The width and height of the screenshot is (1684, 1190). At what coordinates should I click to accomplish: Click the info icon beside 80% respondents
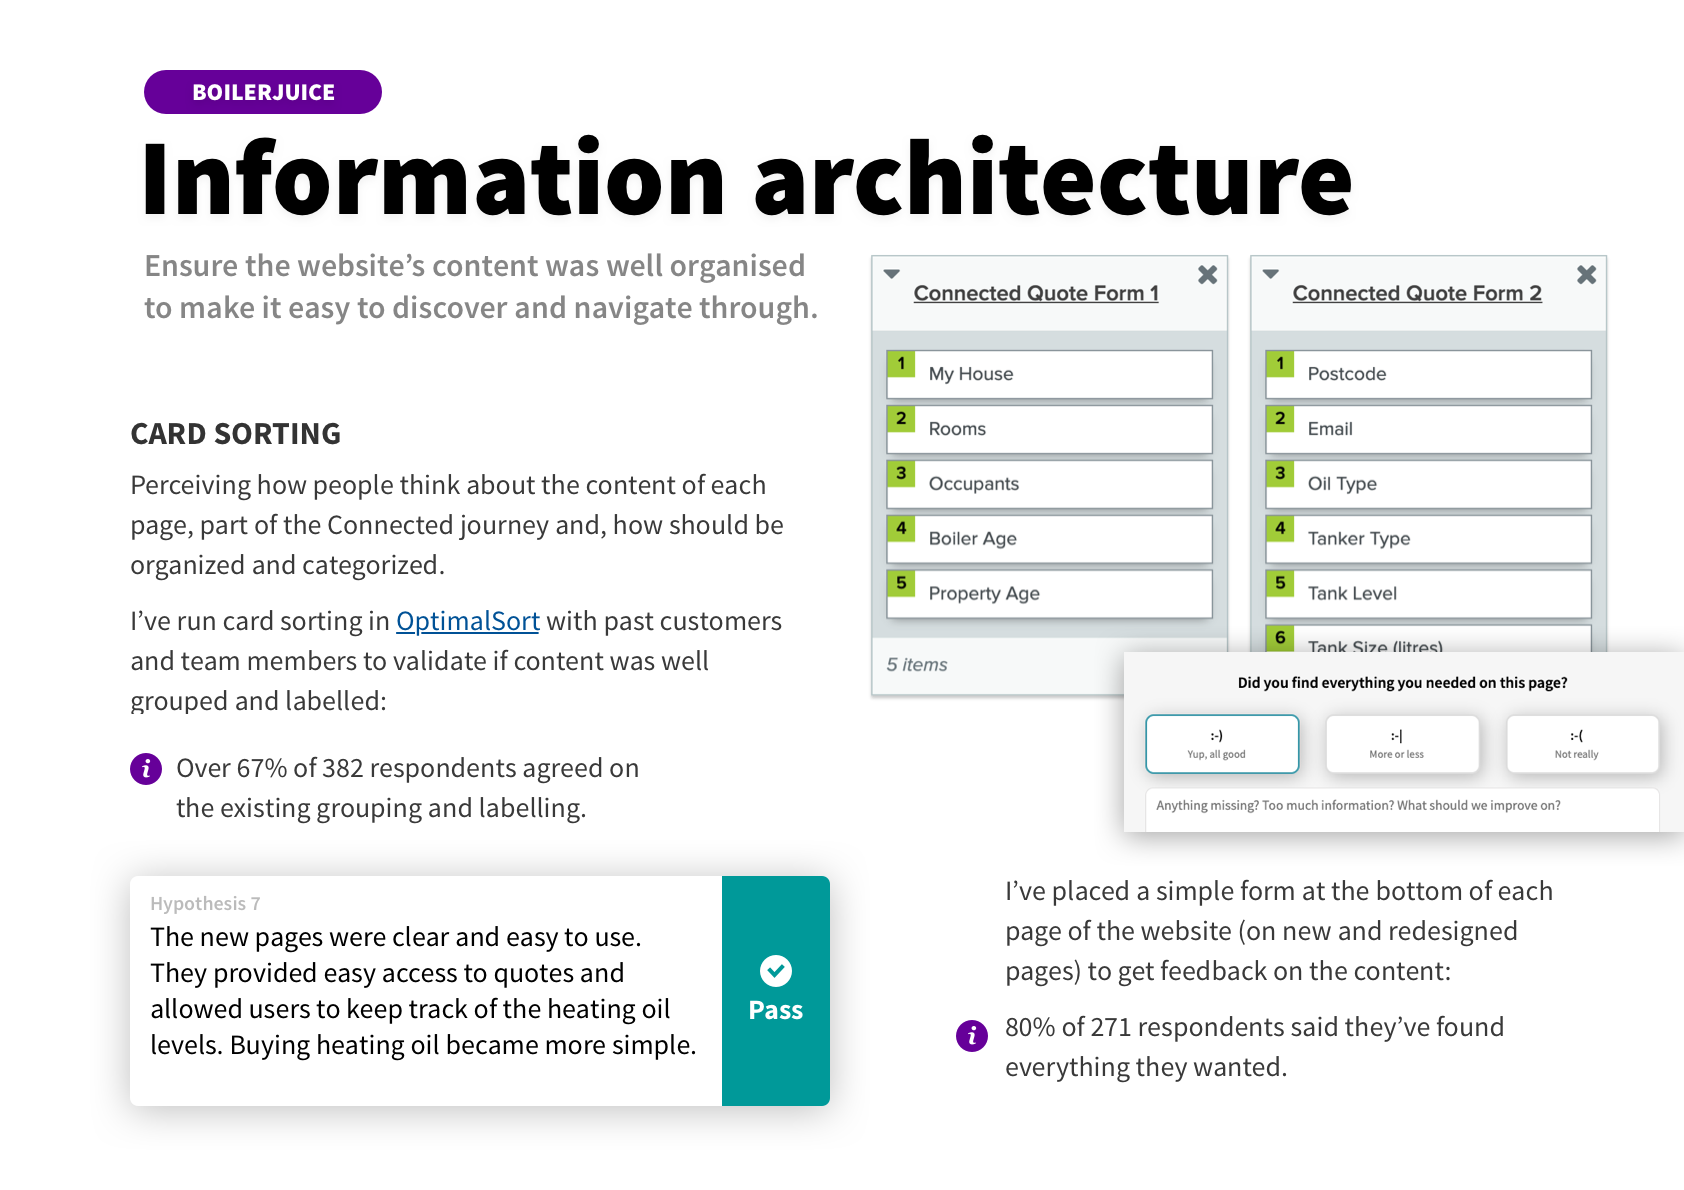[x=972, y=1035]
